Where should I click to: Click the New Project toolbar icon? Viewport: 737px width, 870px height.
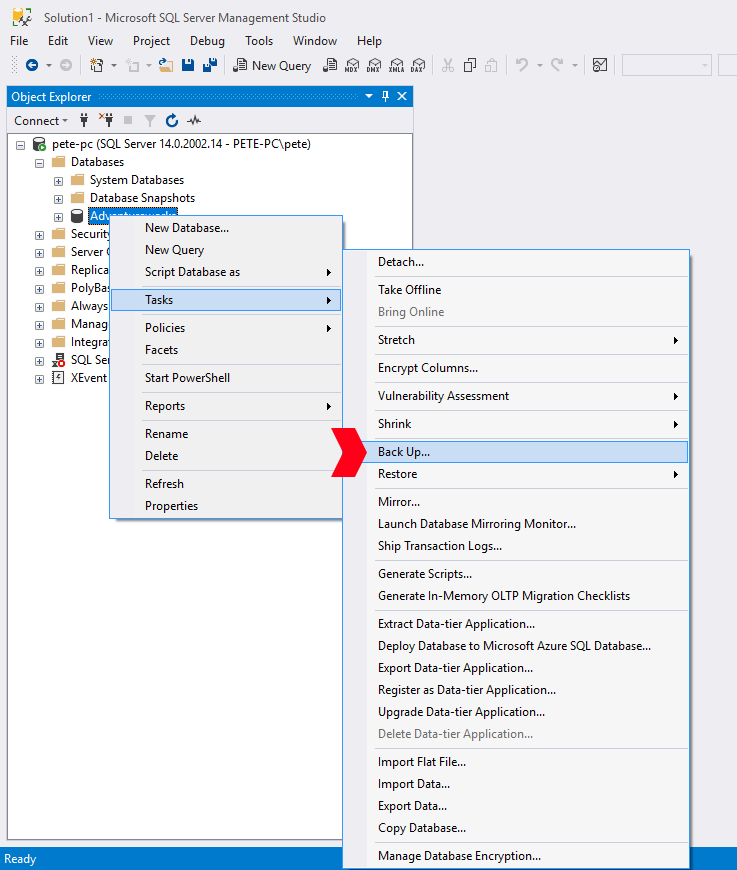[x=97, y=65]
